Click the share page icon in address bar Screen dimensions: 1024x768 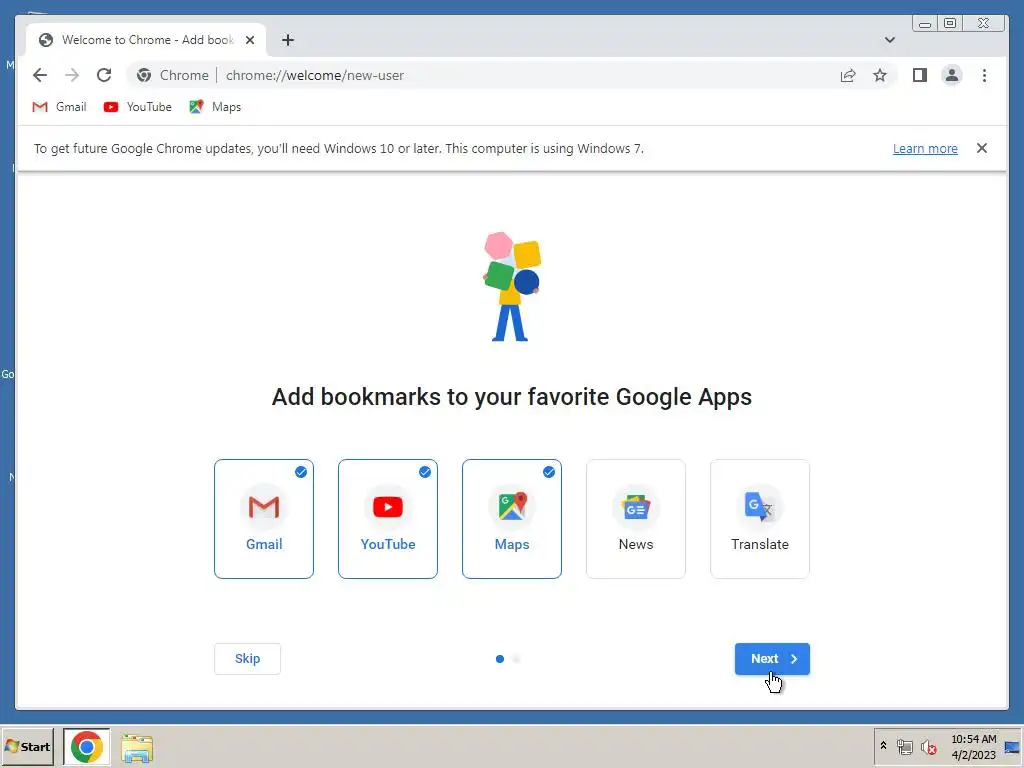[x=848, y=75]
